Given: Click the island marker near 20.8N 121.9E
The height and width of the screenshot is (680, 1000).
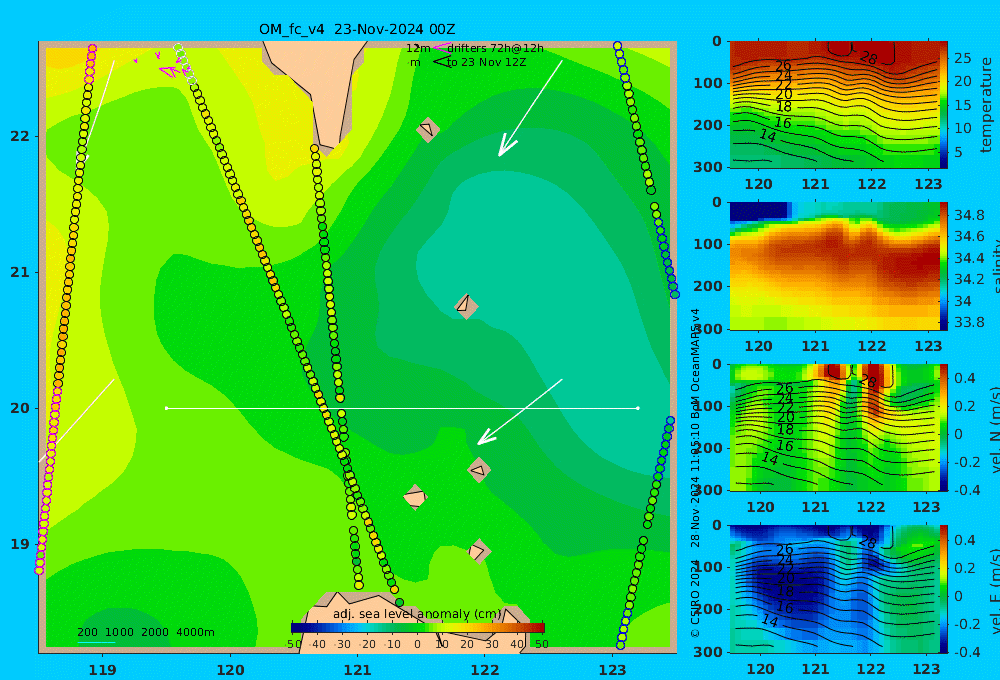Looking at the screenshot, I should (466, 306).
